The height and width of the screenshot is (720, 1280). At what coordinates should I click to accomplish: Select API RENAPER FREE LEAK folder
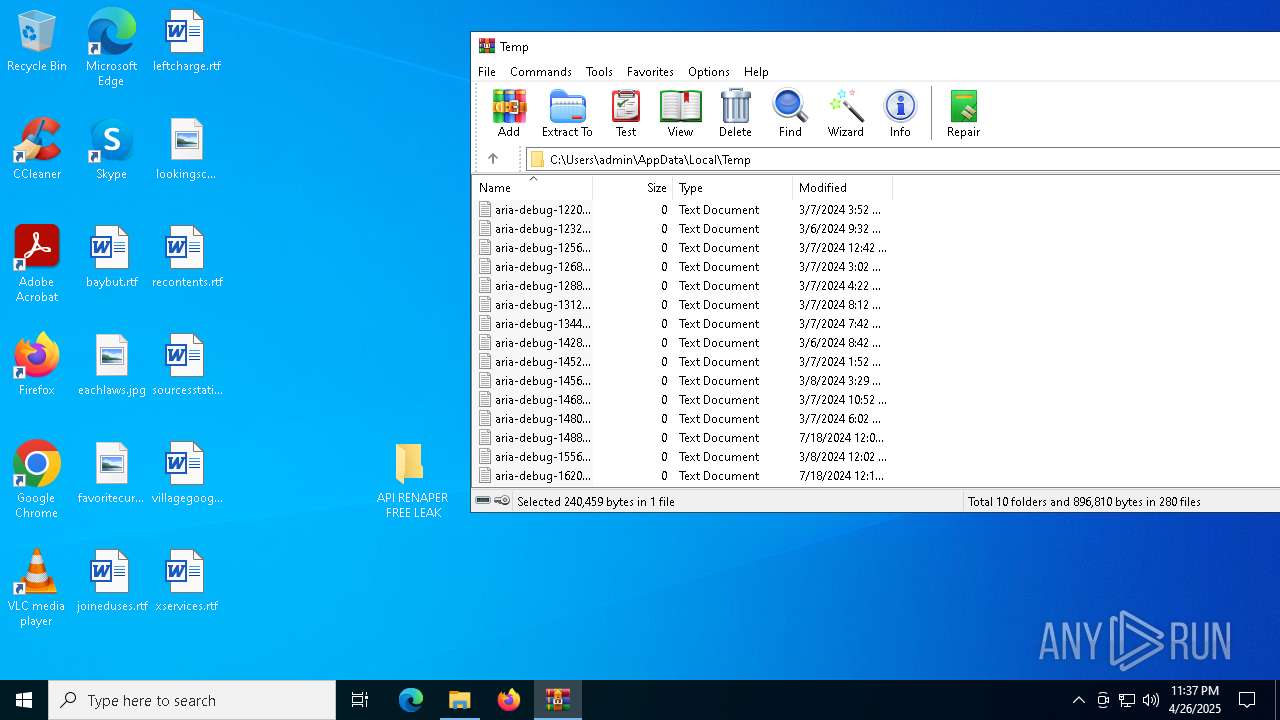pos(412,480)
